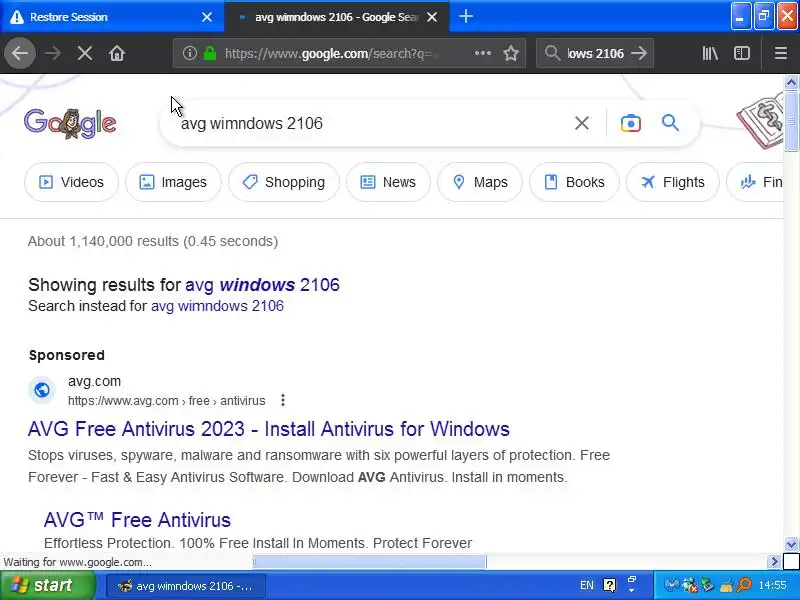Click the EN language indicator
Image resolution: width=800 pixels, height=600 pixels.
[587, 585]
